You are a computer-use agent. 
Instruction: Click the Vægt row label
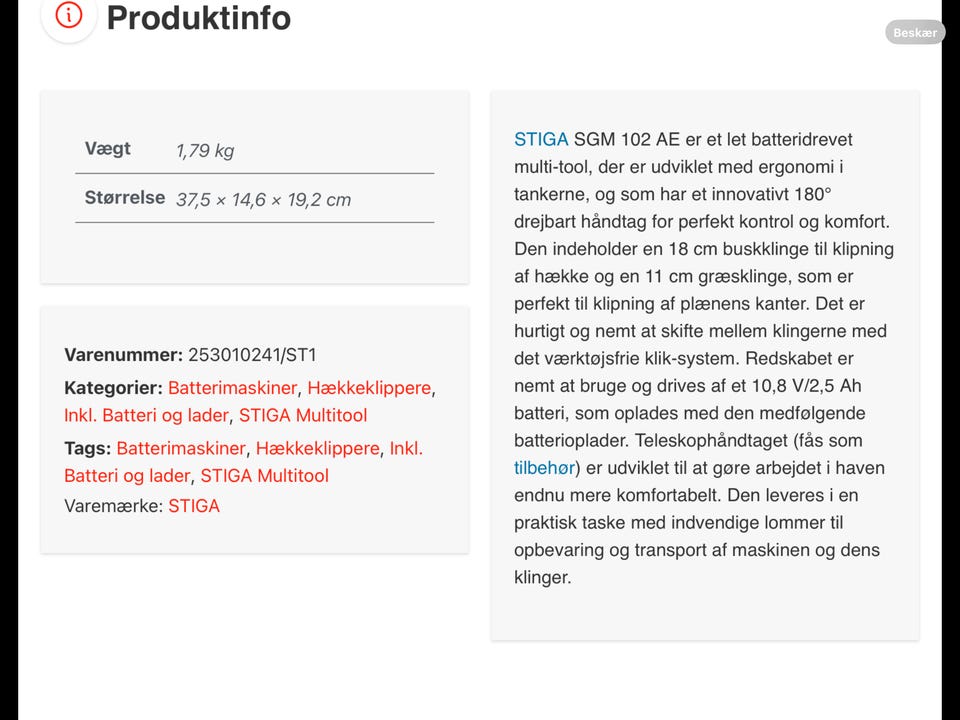point(108,149)
